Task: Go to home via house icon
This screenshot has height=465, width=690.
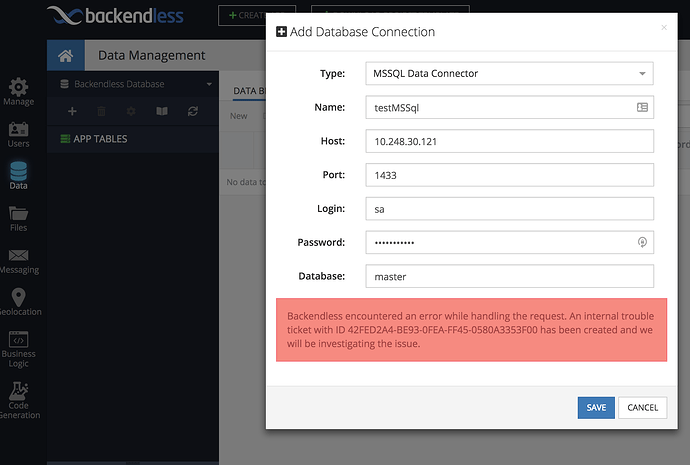Action: [x=66, y=55]
